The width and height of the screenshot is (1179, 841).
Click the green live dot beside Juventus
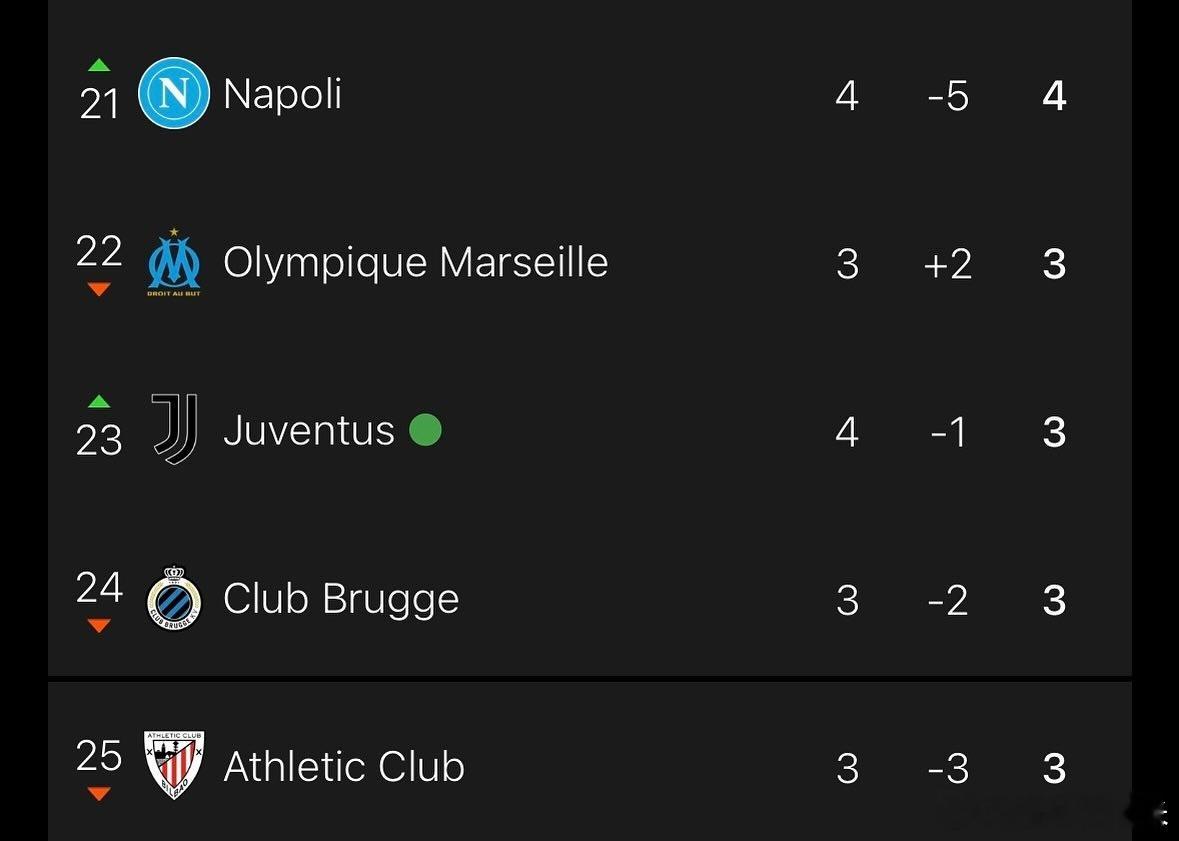425,430
